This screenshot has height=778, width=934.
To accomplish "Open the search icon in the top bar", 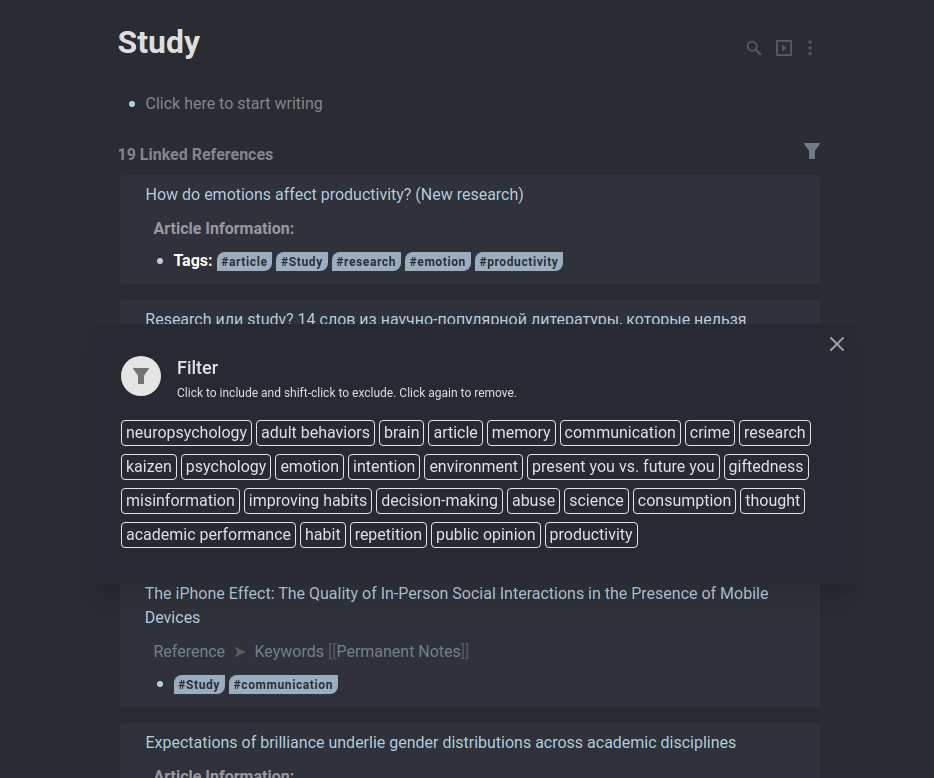I will pos(753,47).
